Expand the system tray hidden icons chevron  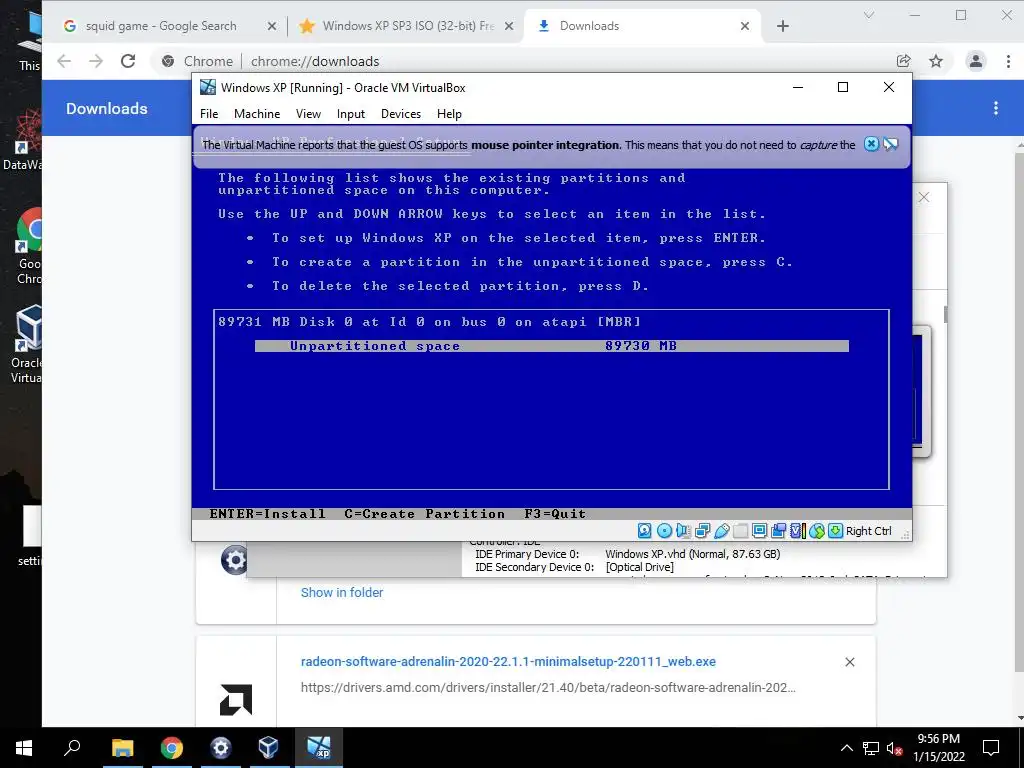click(846, 748)
